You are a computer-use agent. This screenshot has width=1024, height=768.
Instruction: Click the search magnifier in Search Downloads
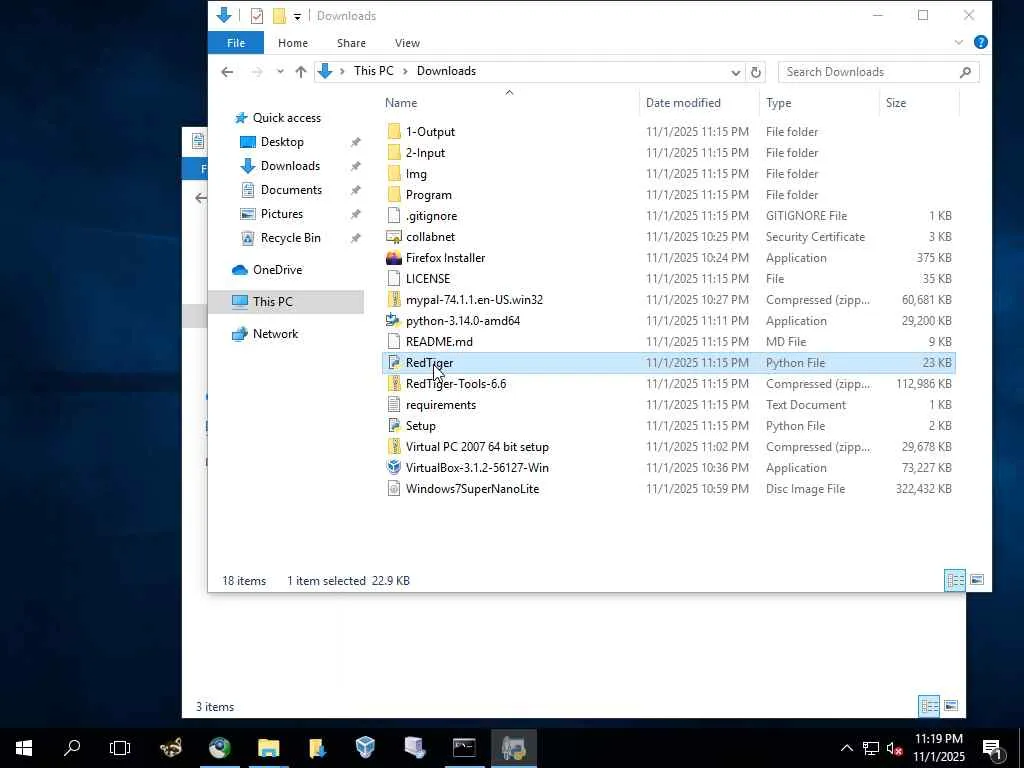point(965,72)
